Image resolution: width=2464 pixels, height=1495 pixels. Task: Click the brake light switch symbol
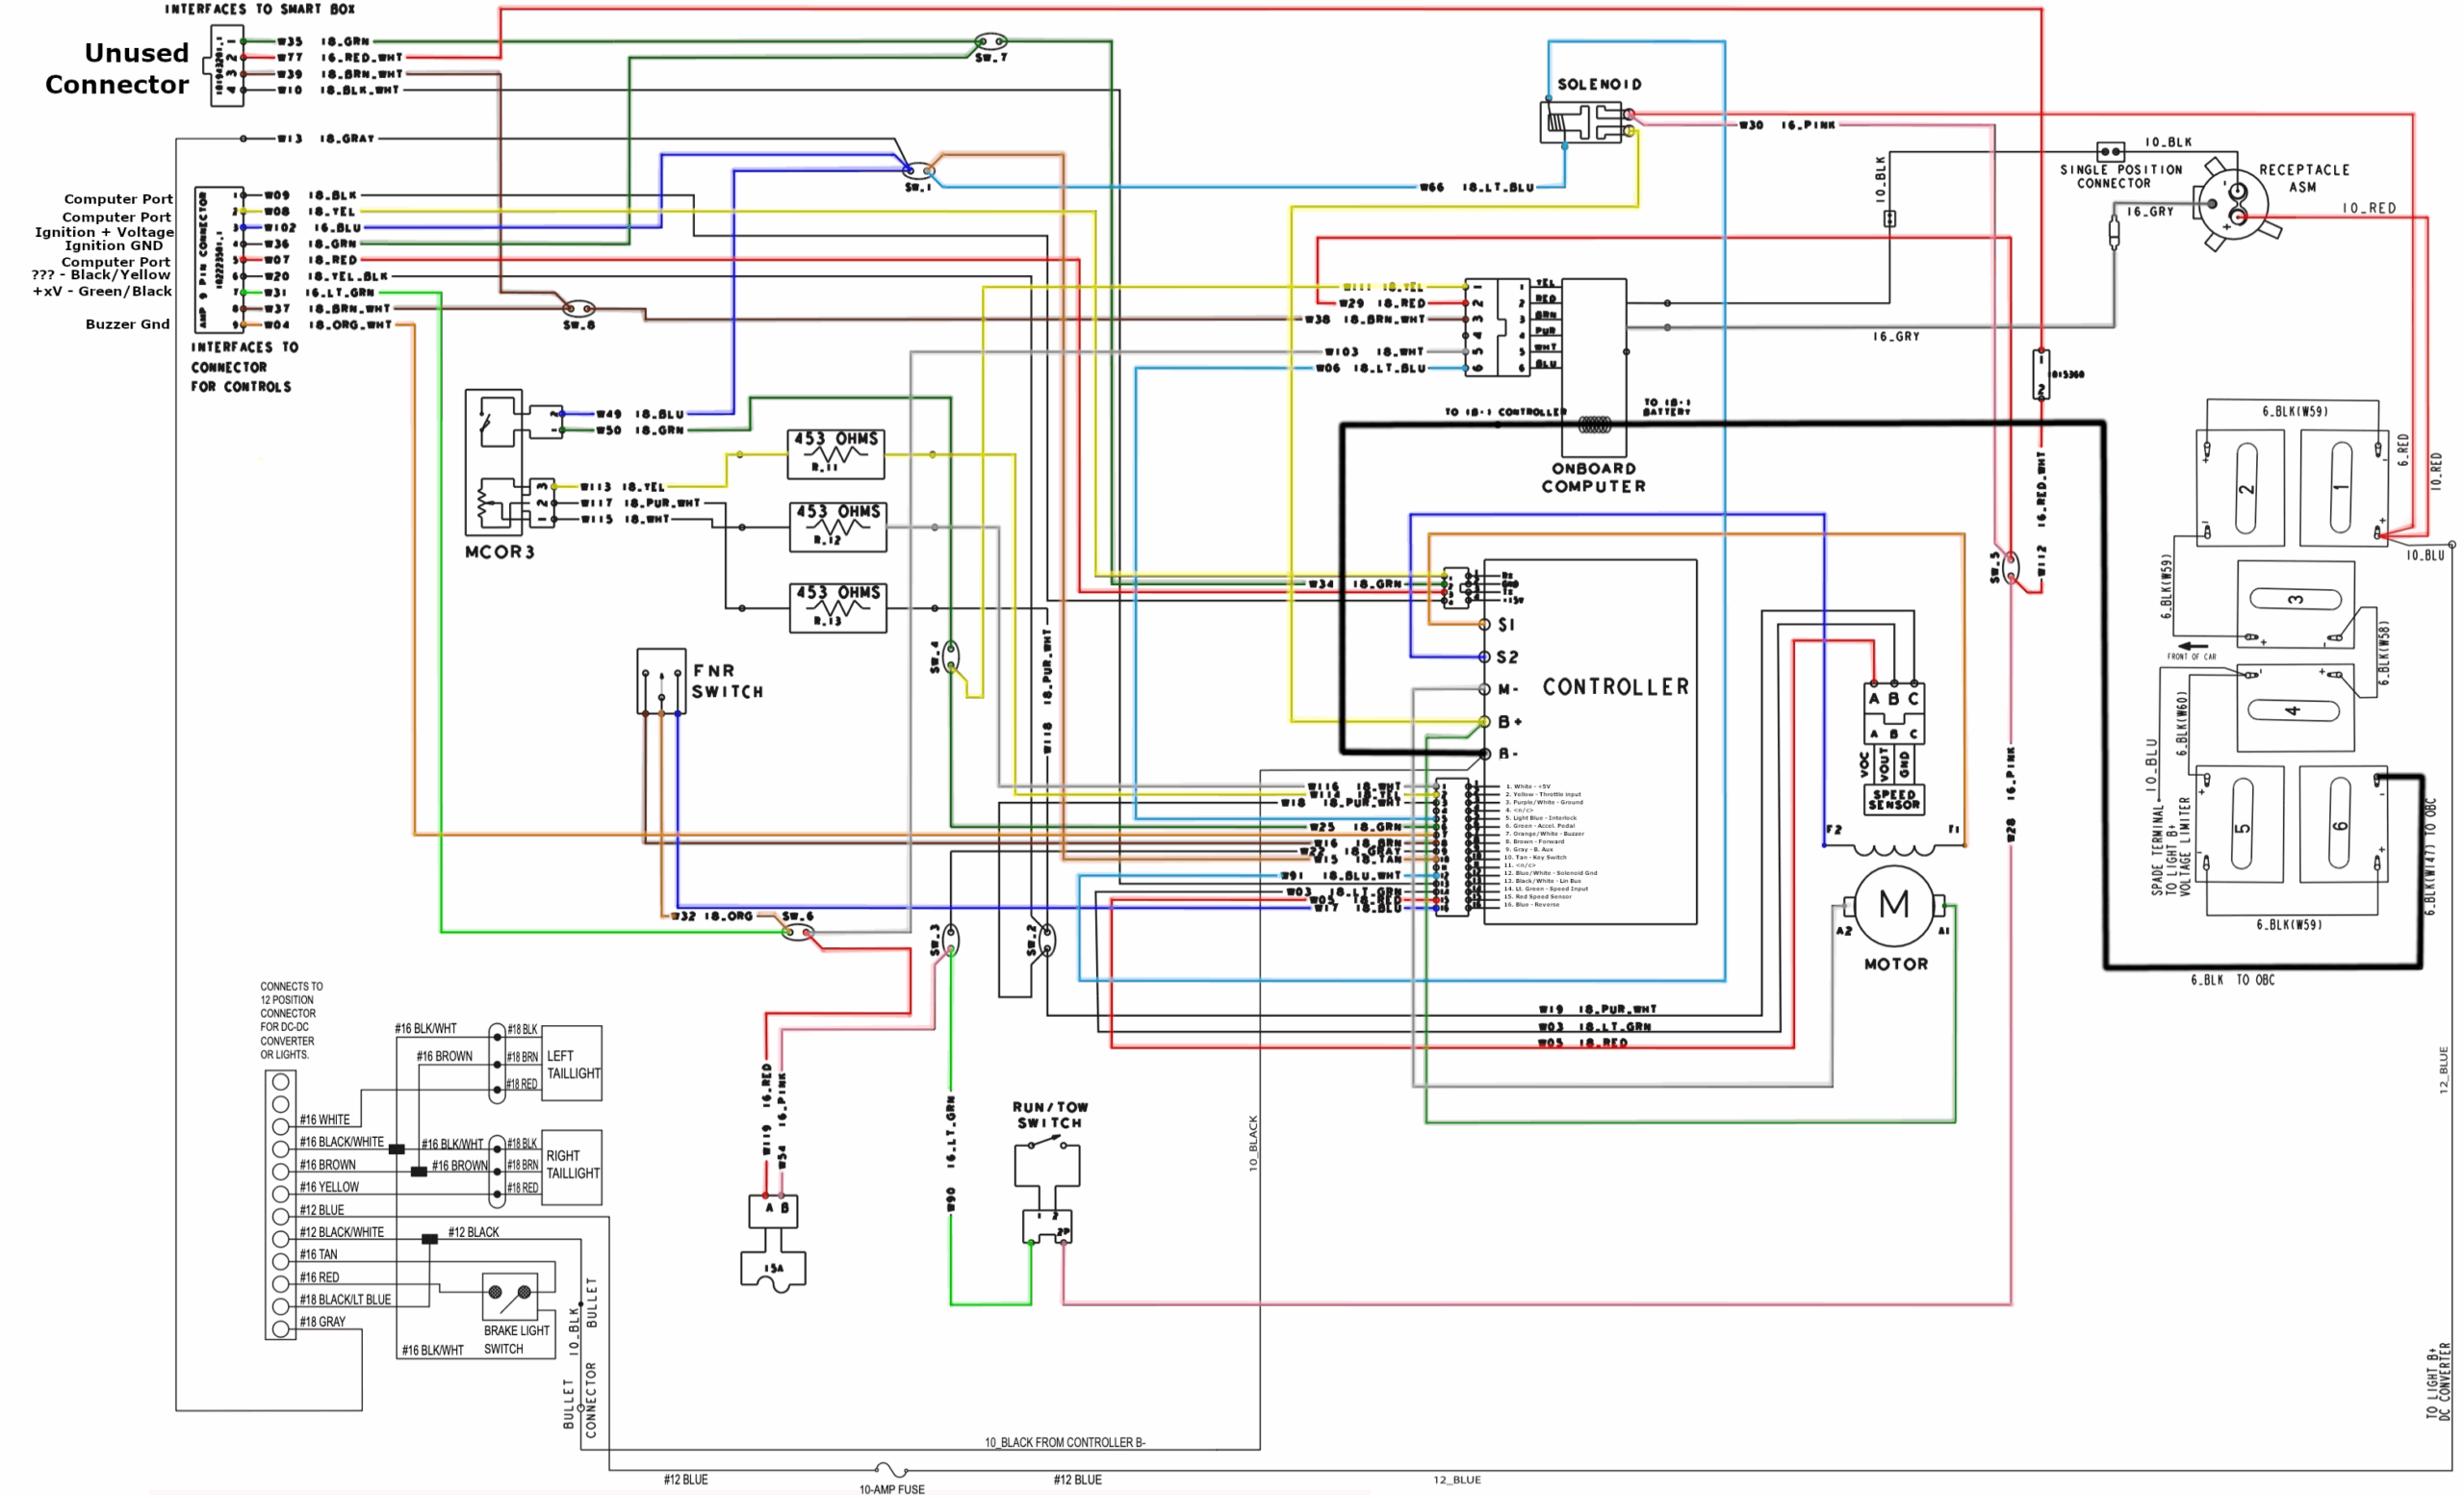point(509,1296)
